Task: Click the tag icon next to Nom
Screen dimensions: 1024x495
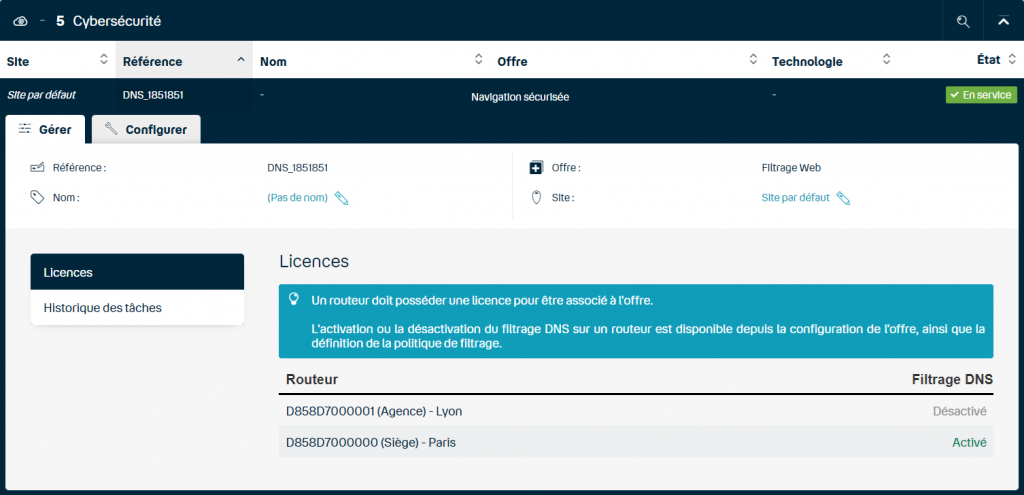Action: tap(37, 198)
